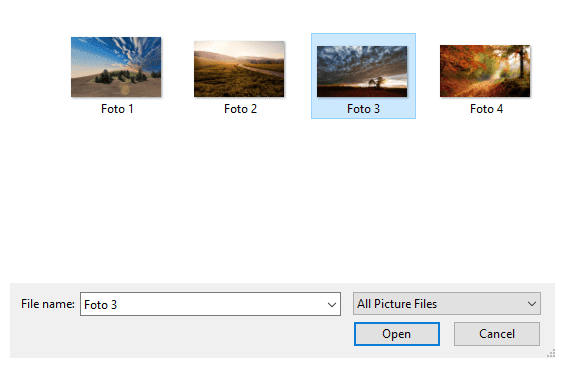Select the Foto 1 thumbnail image
This screenshot has width=584, height=392.
tap(116, 67)
